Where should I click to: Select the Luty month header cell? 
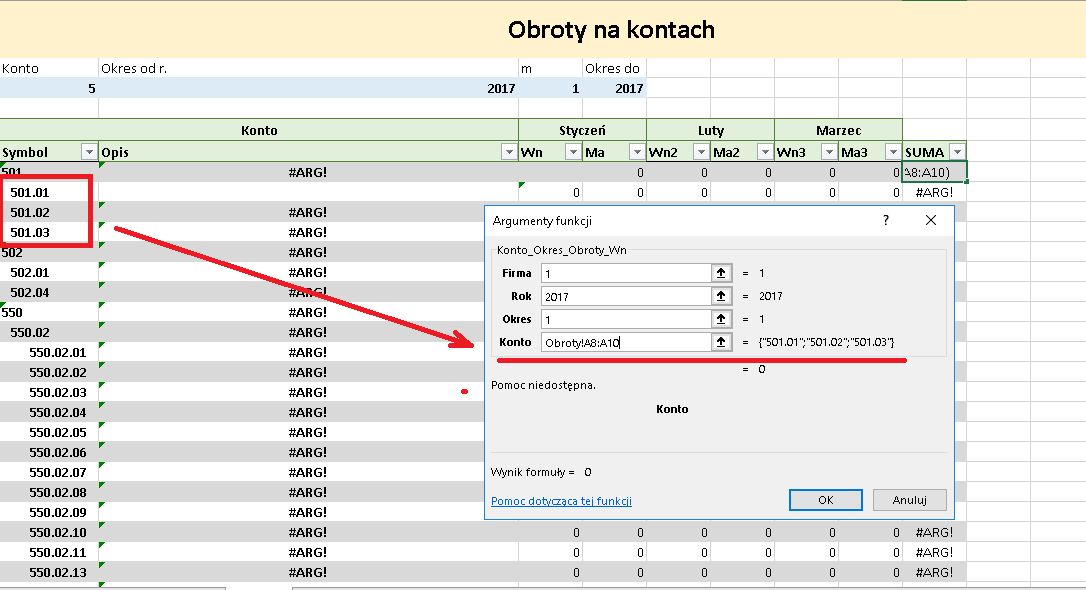pos(711,130)
